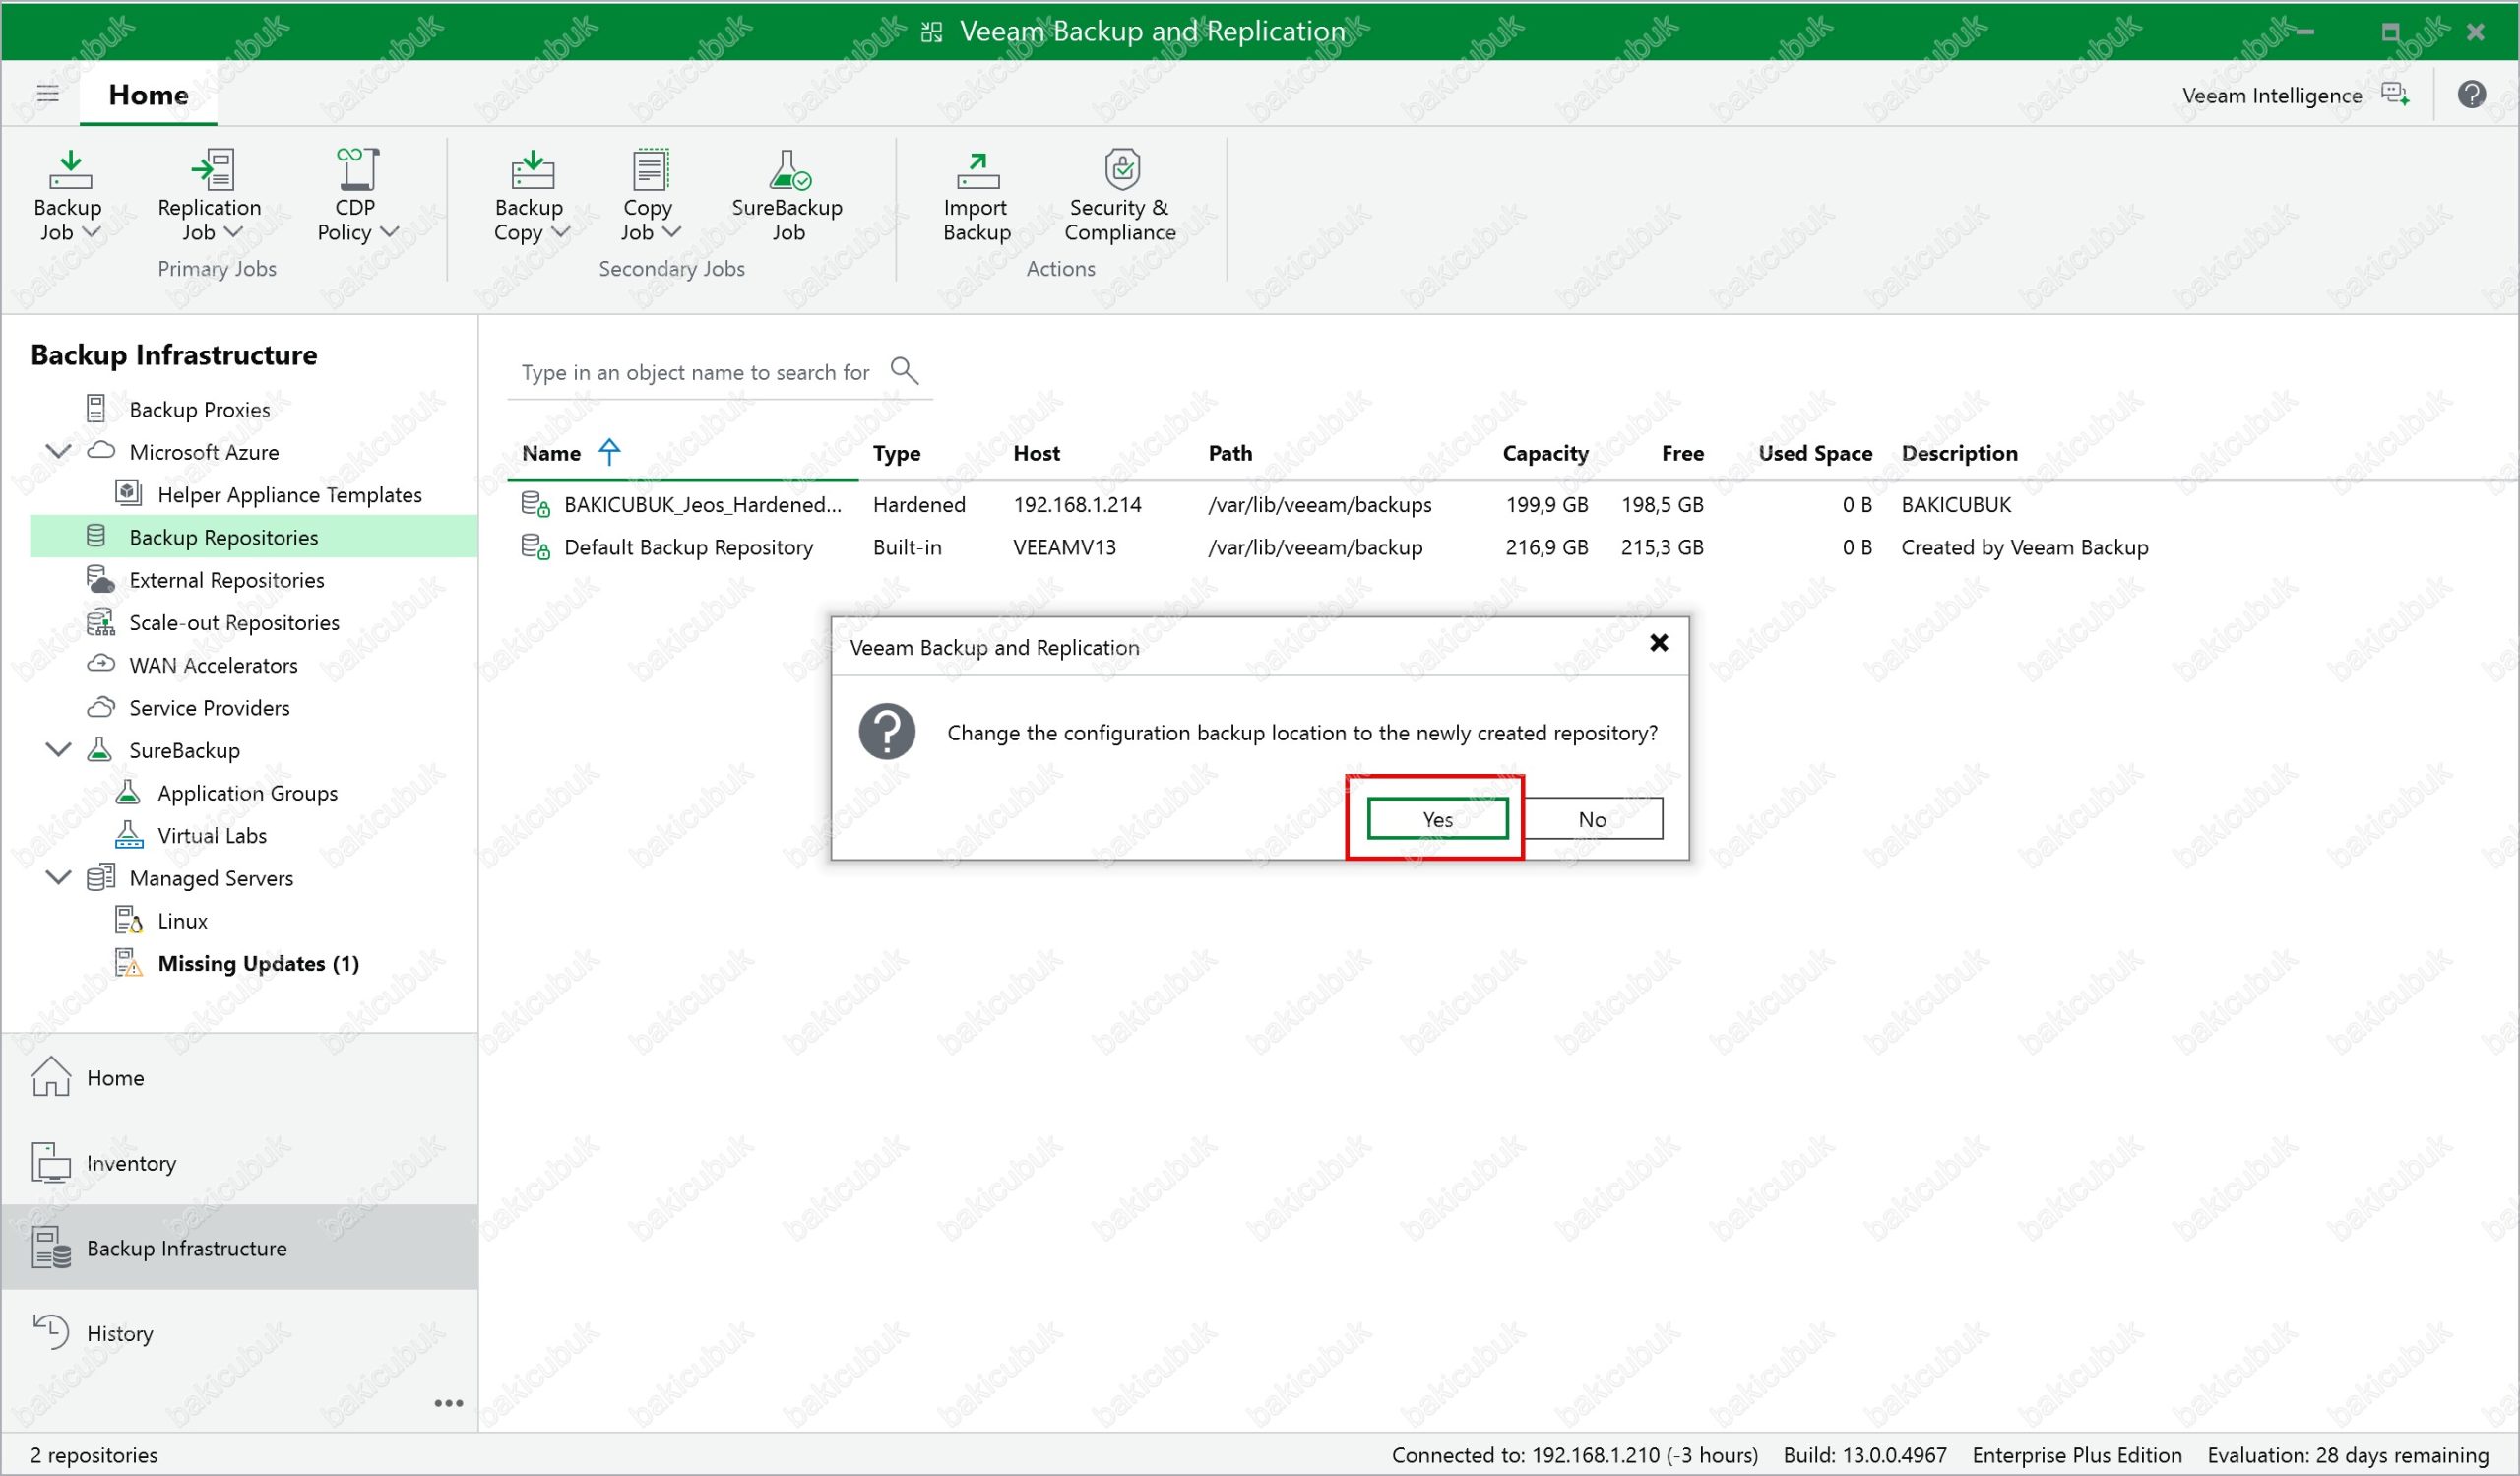Viewport: 2520px width, 1476px height.
Task: Click Yes in the confirmation dialog
Action: 1437,819
